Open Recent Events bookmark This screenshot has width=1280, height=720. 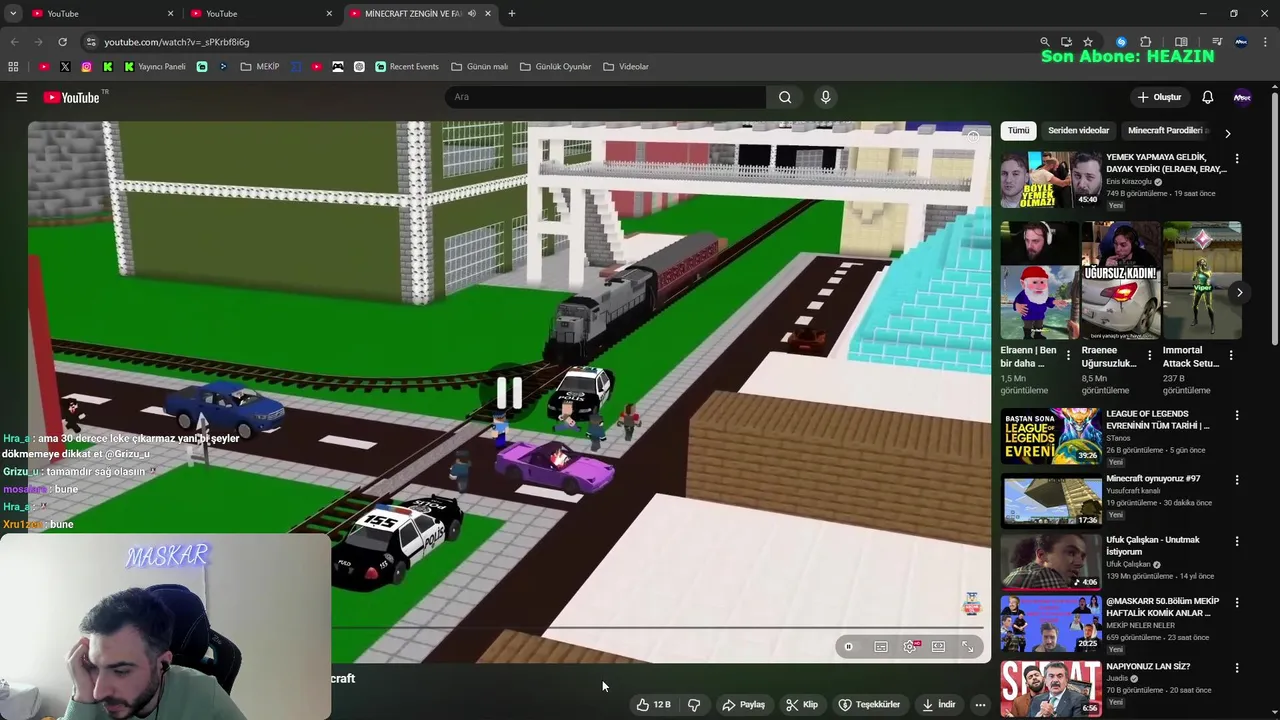407,67
